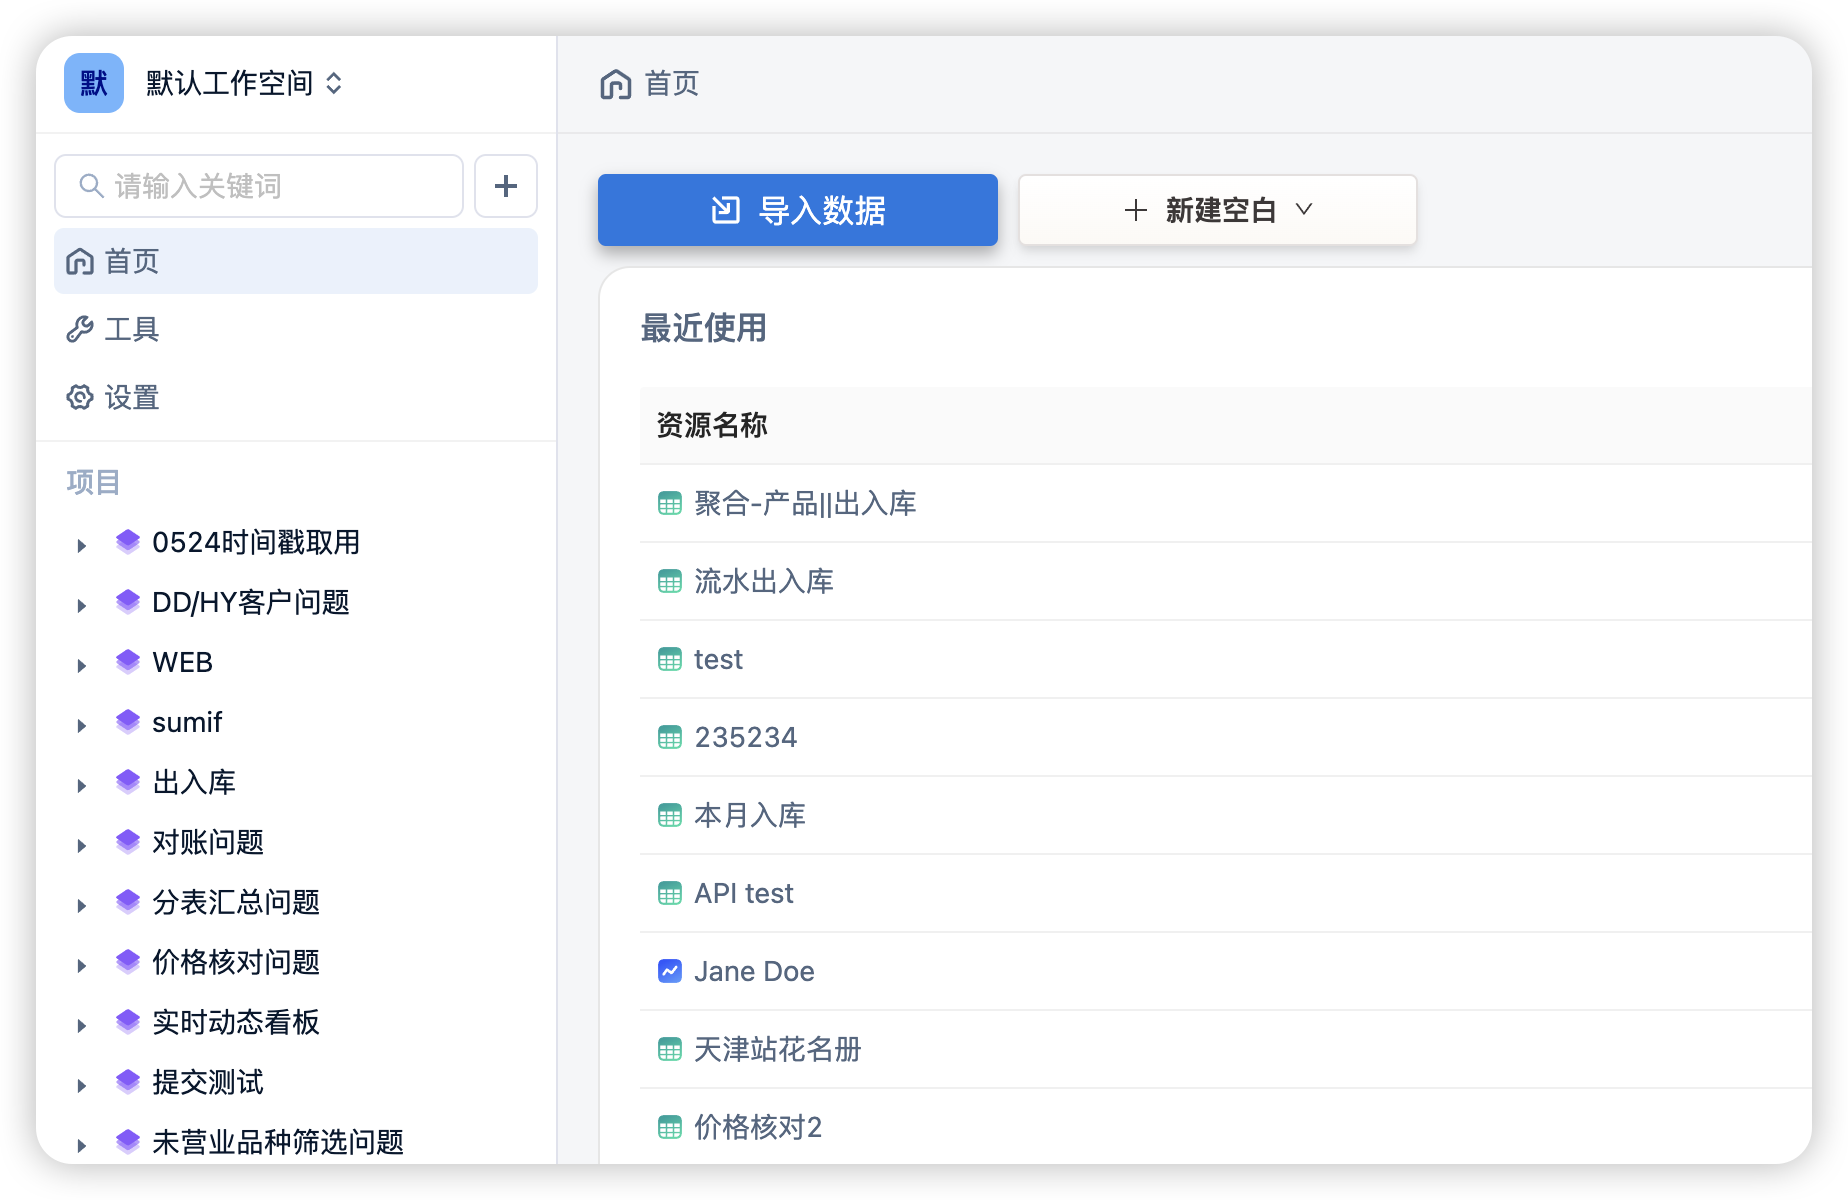Click the layers icon of WEB project
The height and width of the screenshot is (1200, 1848).
coord(128,662)
